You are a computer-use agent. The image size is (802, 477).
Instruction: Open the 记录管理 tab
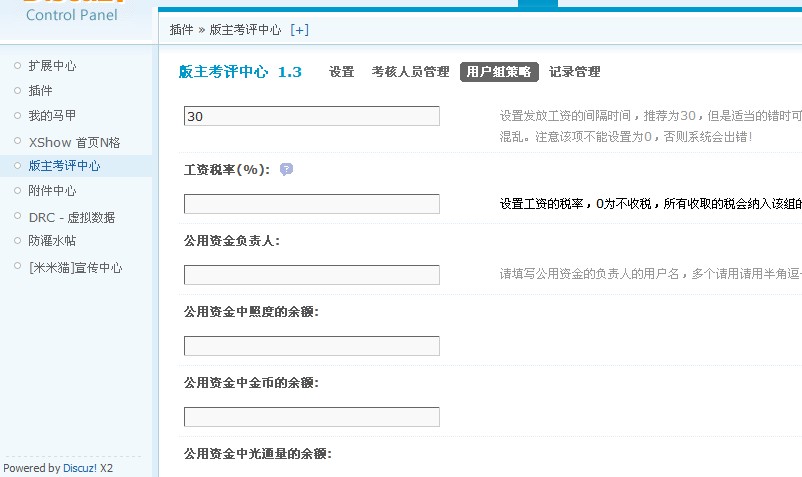pos(575,72)
